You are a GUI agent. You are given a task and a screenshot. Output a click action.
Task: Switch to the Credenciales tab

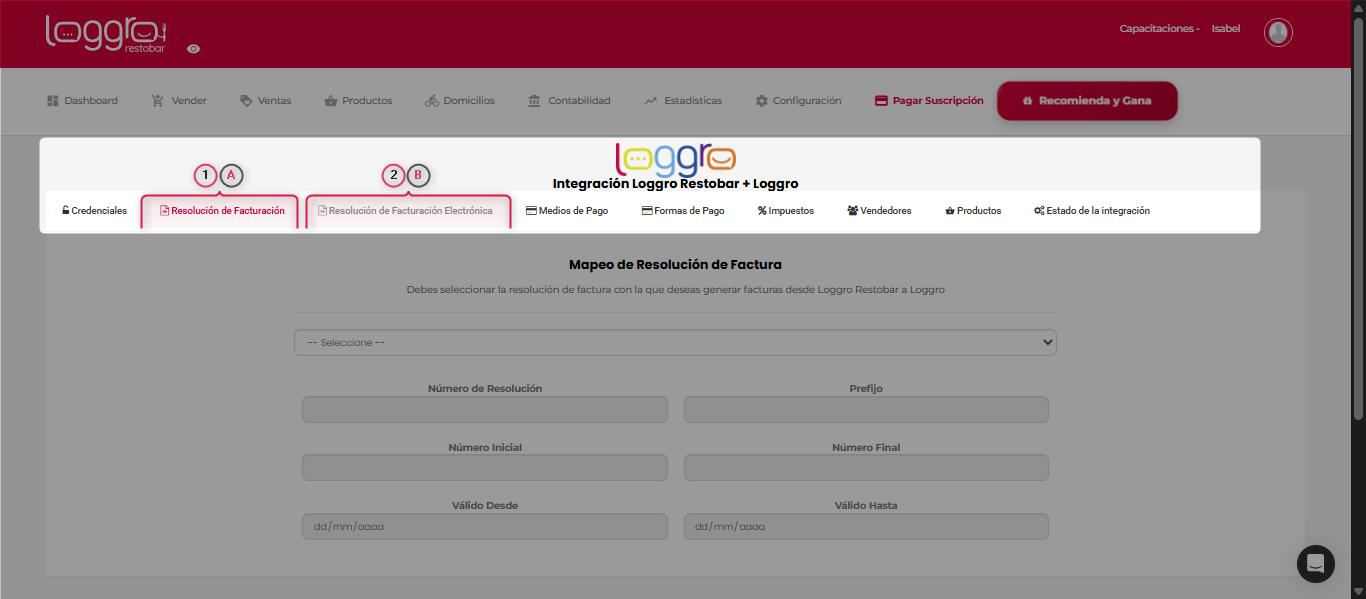click(x=94, y=211)
